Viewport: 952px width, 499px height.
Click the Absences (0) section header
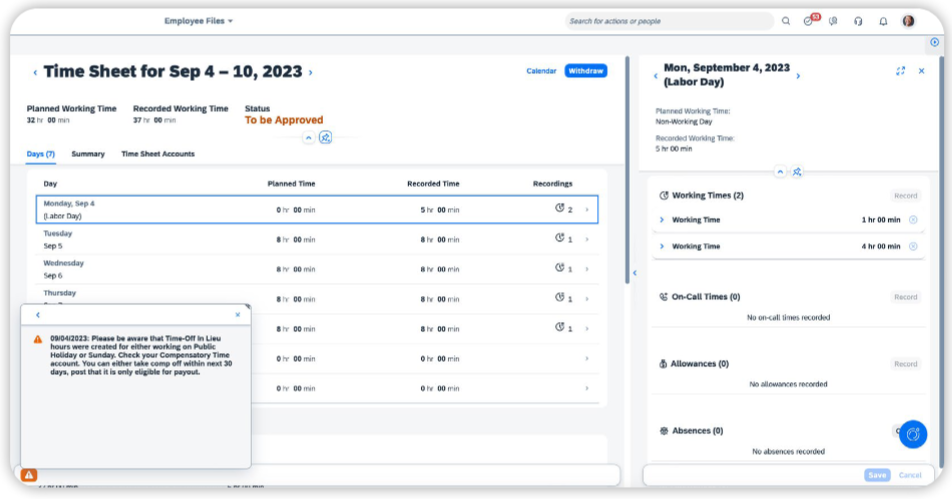pos(697,431)
